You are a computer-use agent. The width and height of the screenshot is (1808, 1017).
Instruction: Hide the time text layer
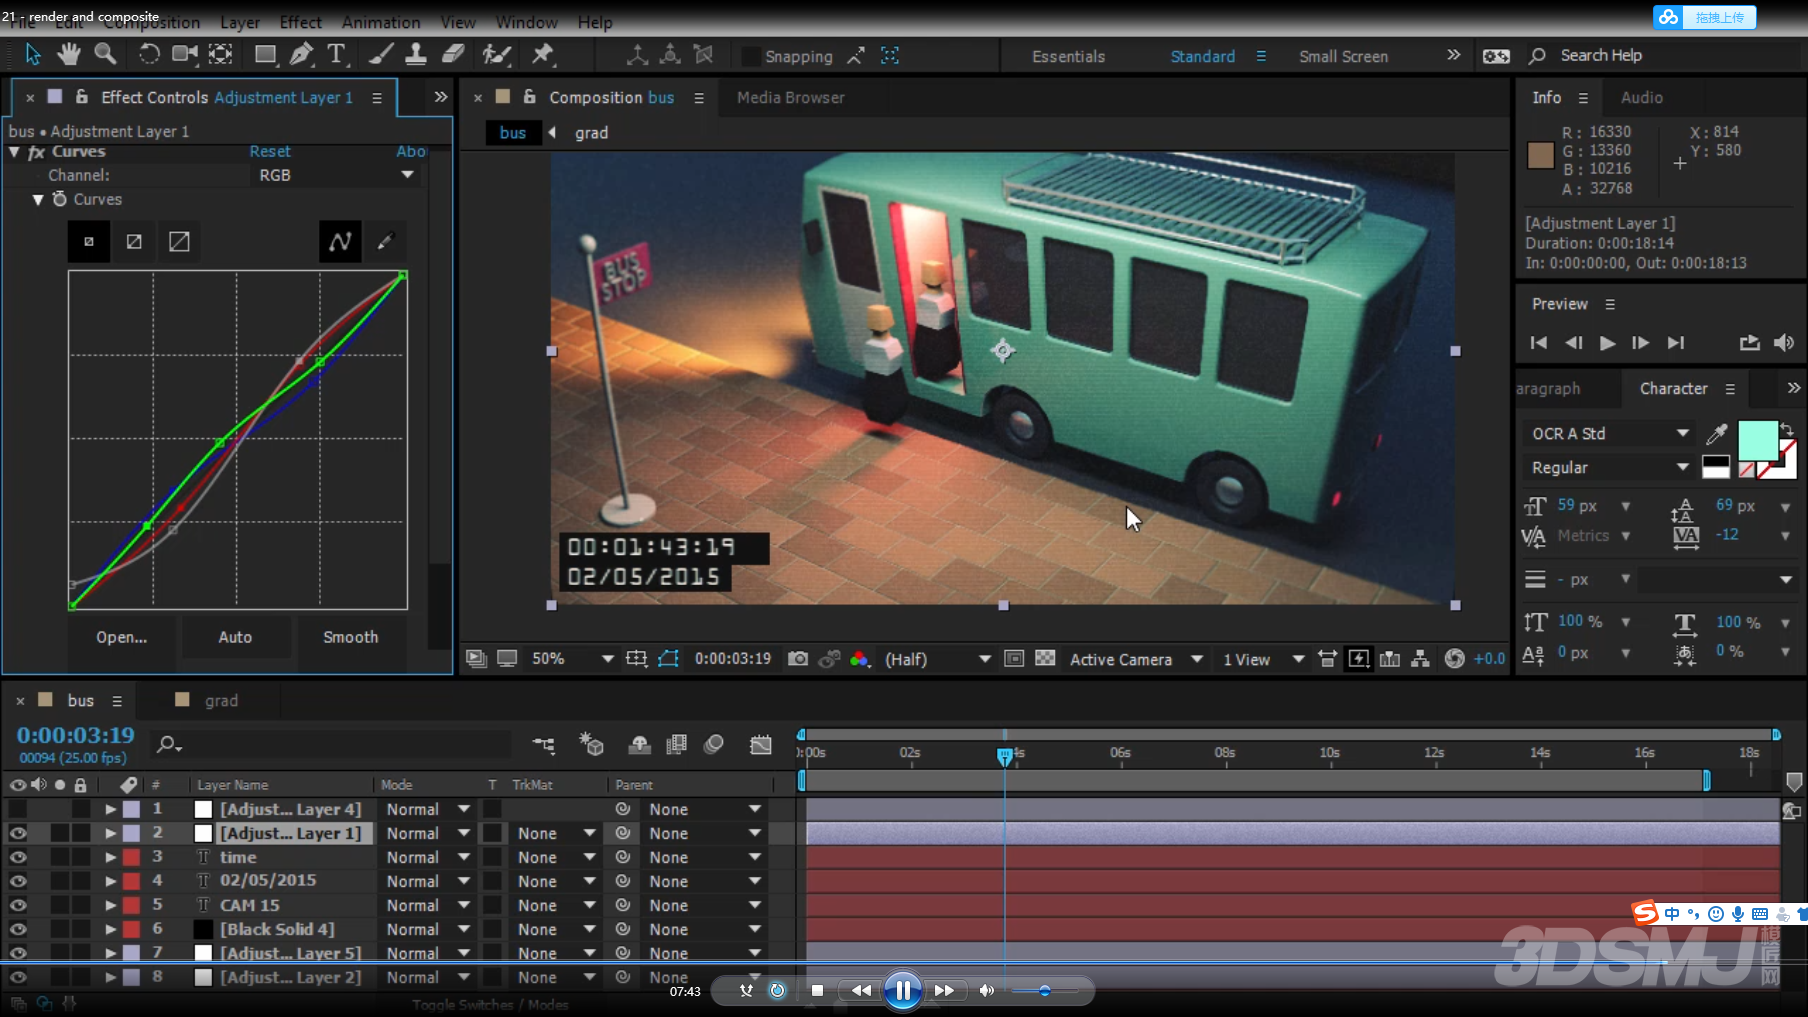coord(18,856)
